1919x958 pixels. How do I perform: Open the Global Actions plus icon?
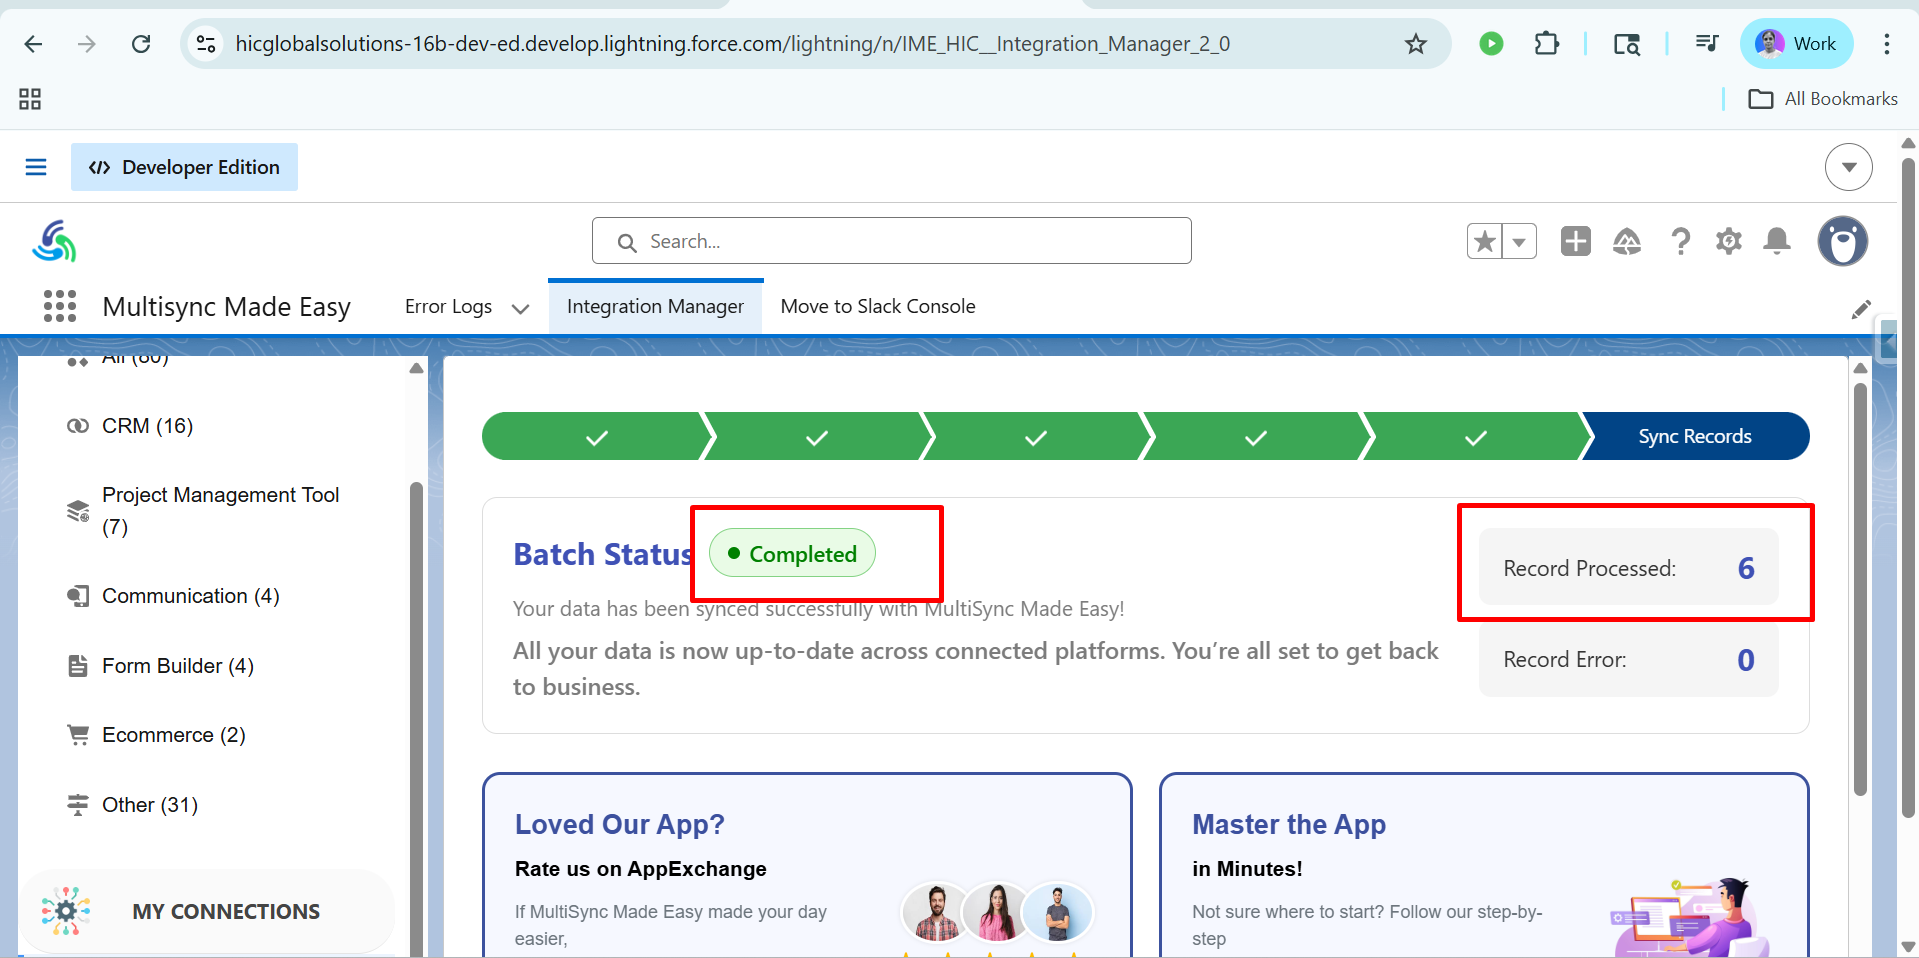(1575, 241)
